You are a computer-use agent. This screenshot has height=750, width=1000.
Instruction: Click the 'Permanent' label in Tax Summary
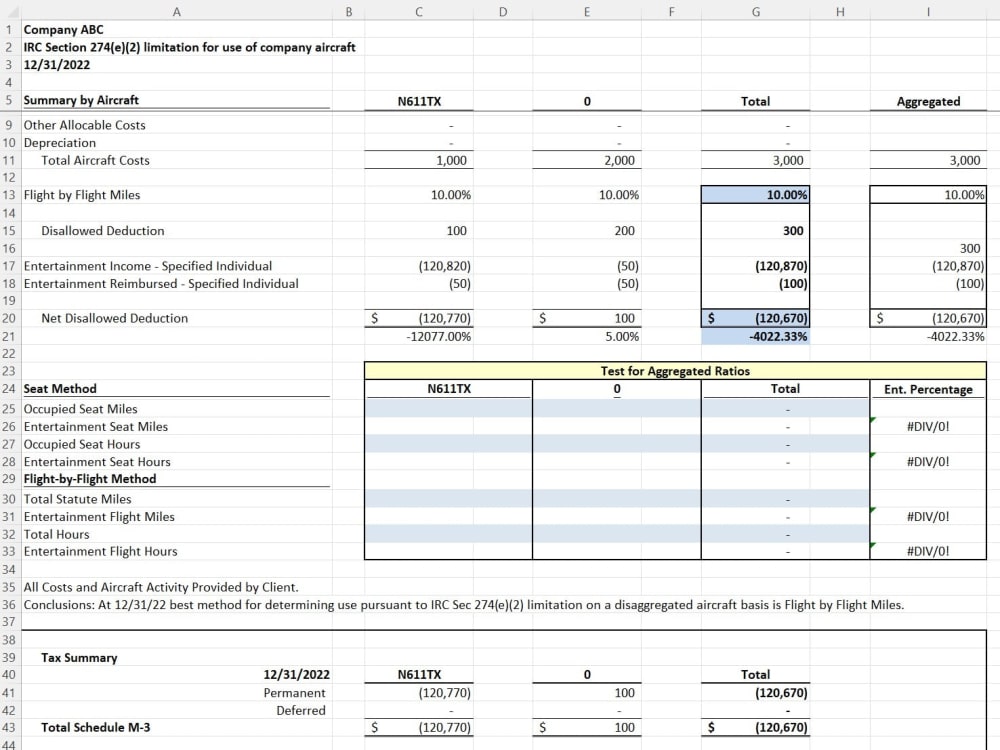click(294, 693)
